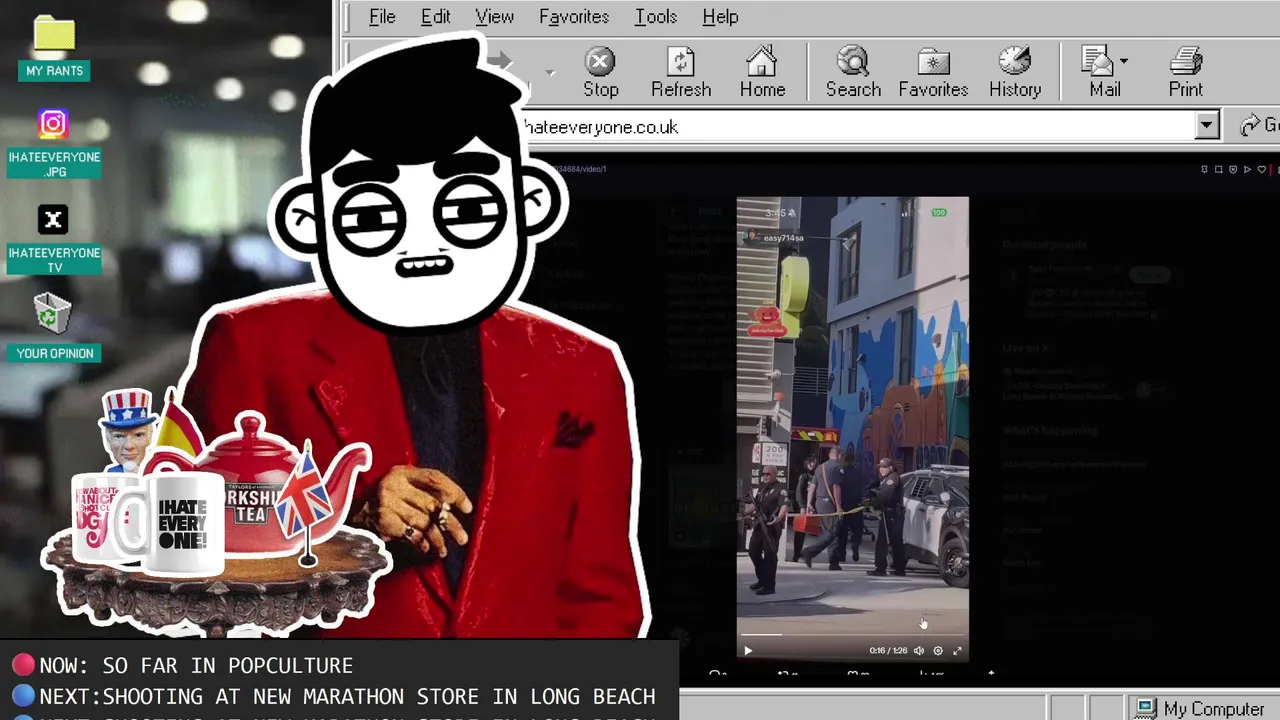Open the Search toolbar button
Image resolution: width=1280 pixels, height=720 pixels.
[x=853, y=72]
